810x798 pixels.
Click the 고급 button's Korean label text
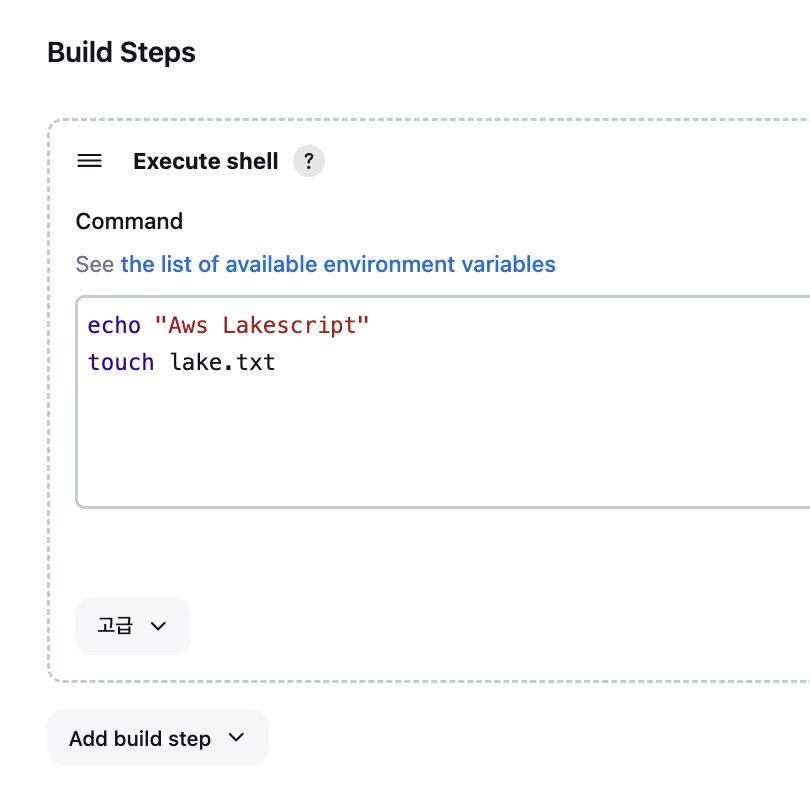coord(114,626)
